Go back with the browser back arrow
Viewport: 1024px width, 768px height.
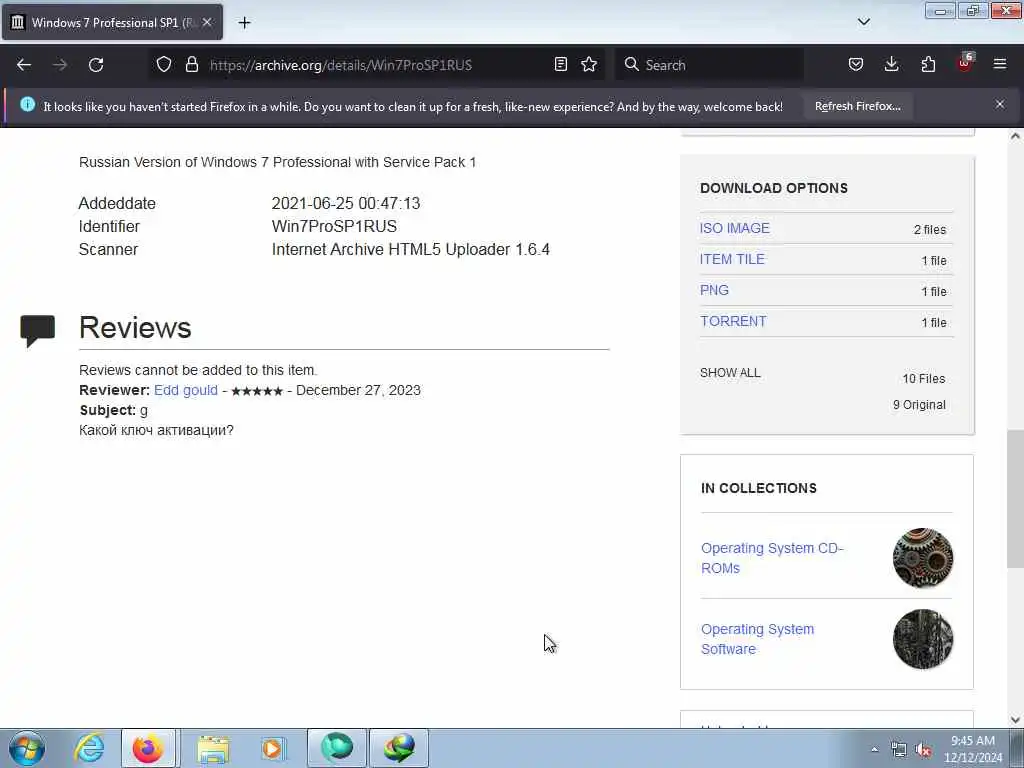click(24, 65)
